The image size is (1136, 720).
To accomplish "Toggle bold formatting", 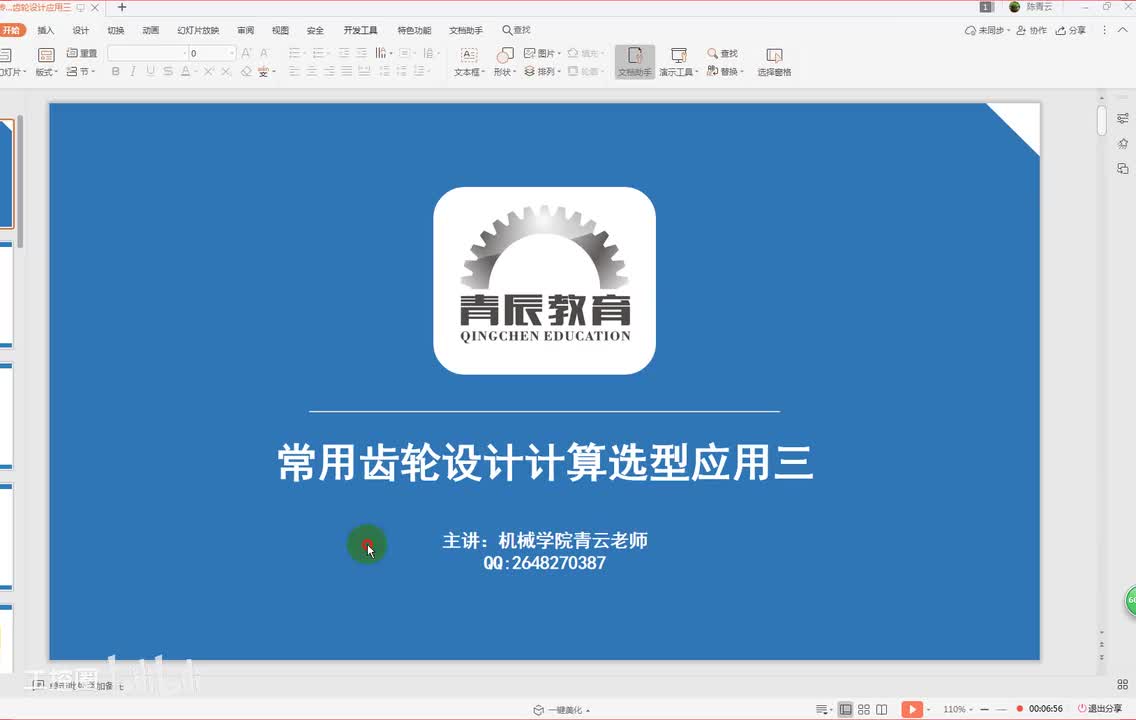I will click(x=116, y=72).
